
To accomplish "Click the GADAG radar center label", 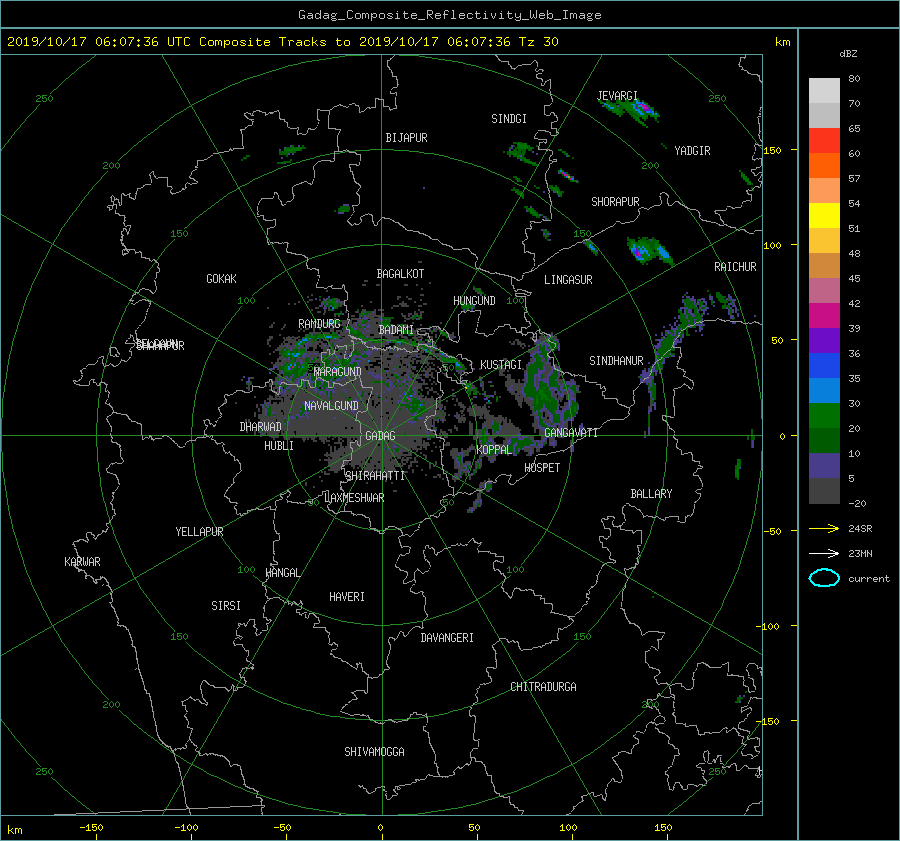I will pyautogui.click(x=380, y=436).
